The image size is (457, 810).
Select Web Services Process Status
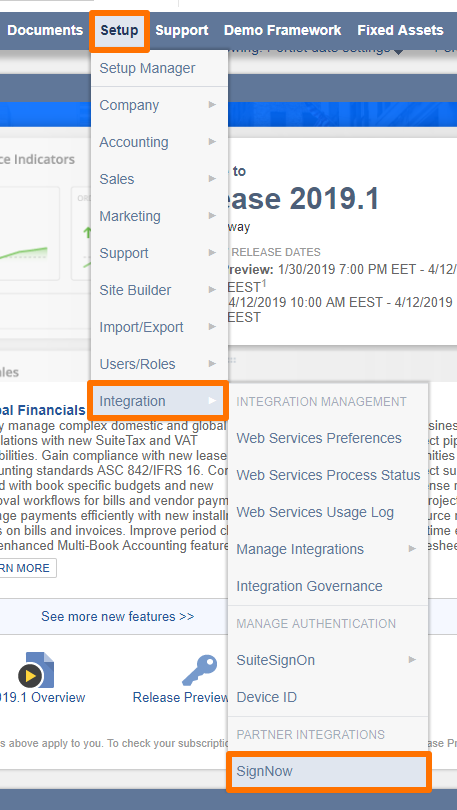328,475
